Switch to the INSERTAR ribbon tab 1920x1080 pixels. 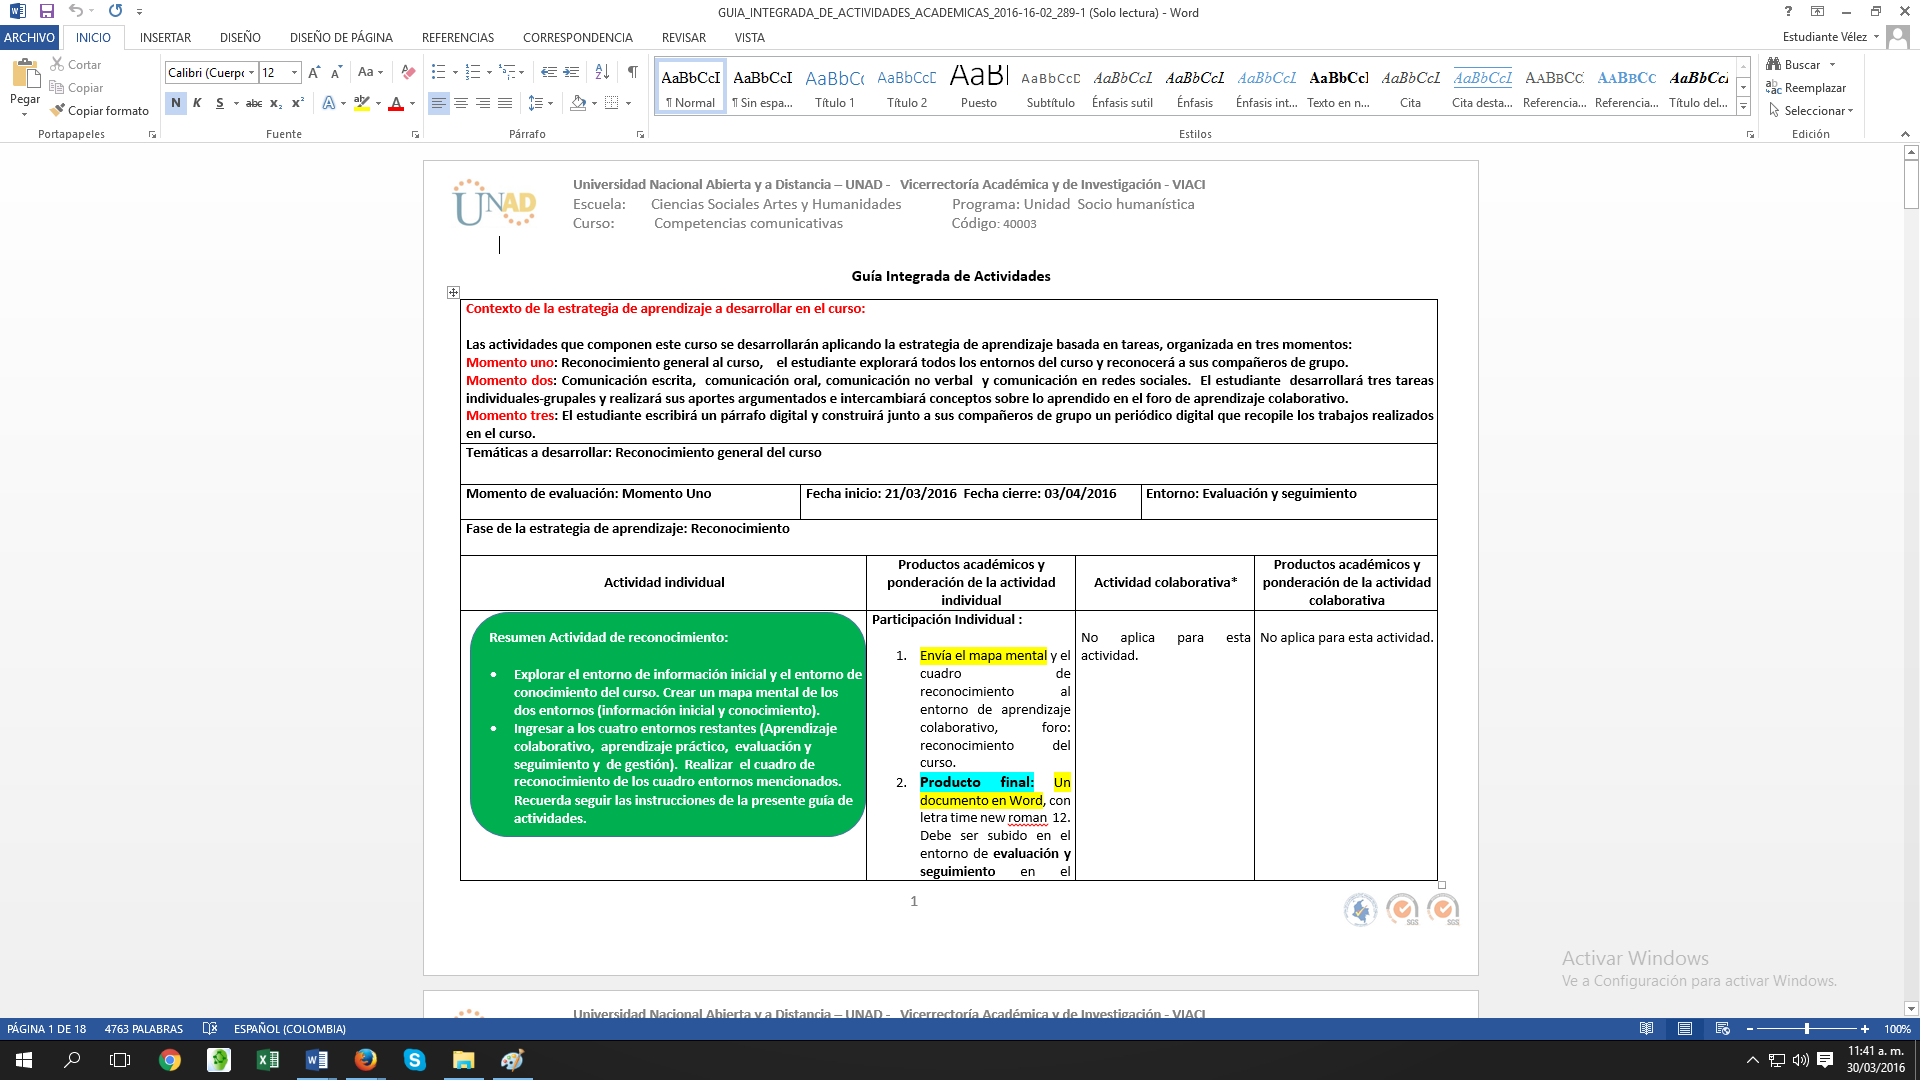click(x=165, y=37)
